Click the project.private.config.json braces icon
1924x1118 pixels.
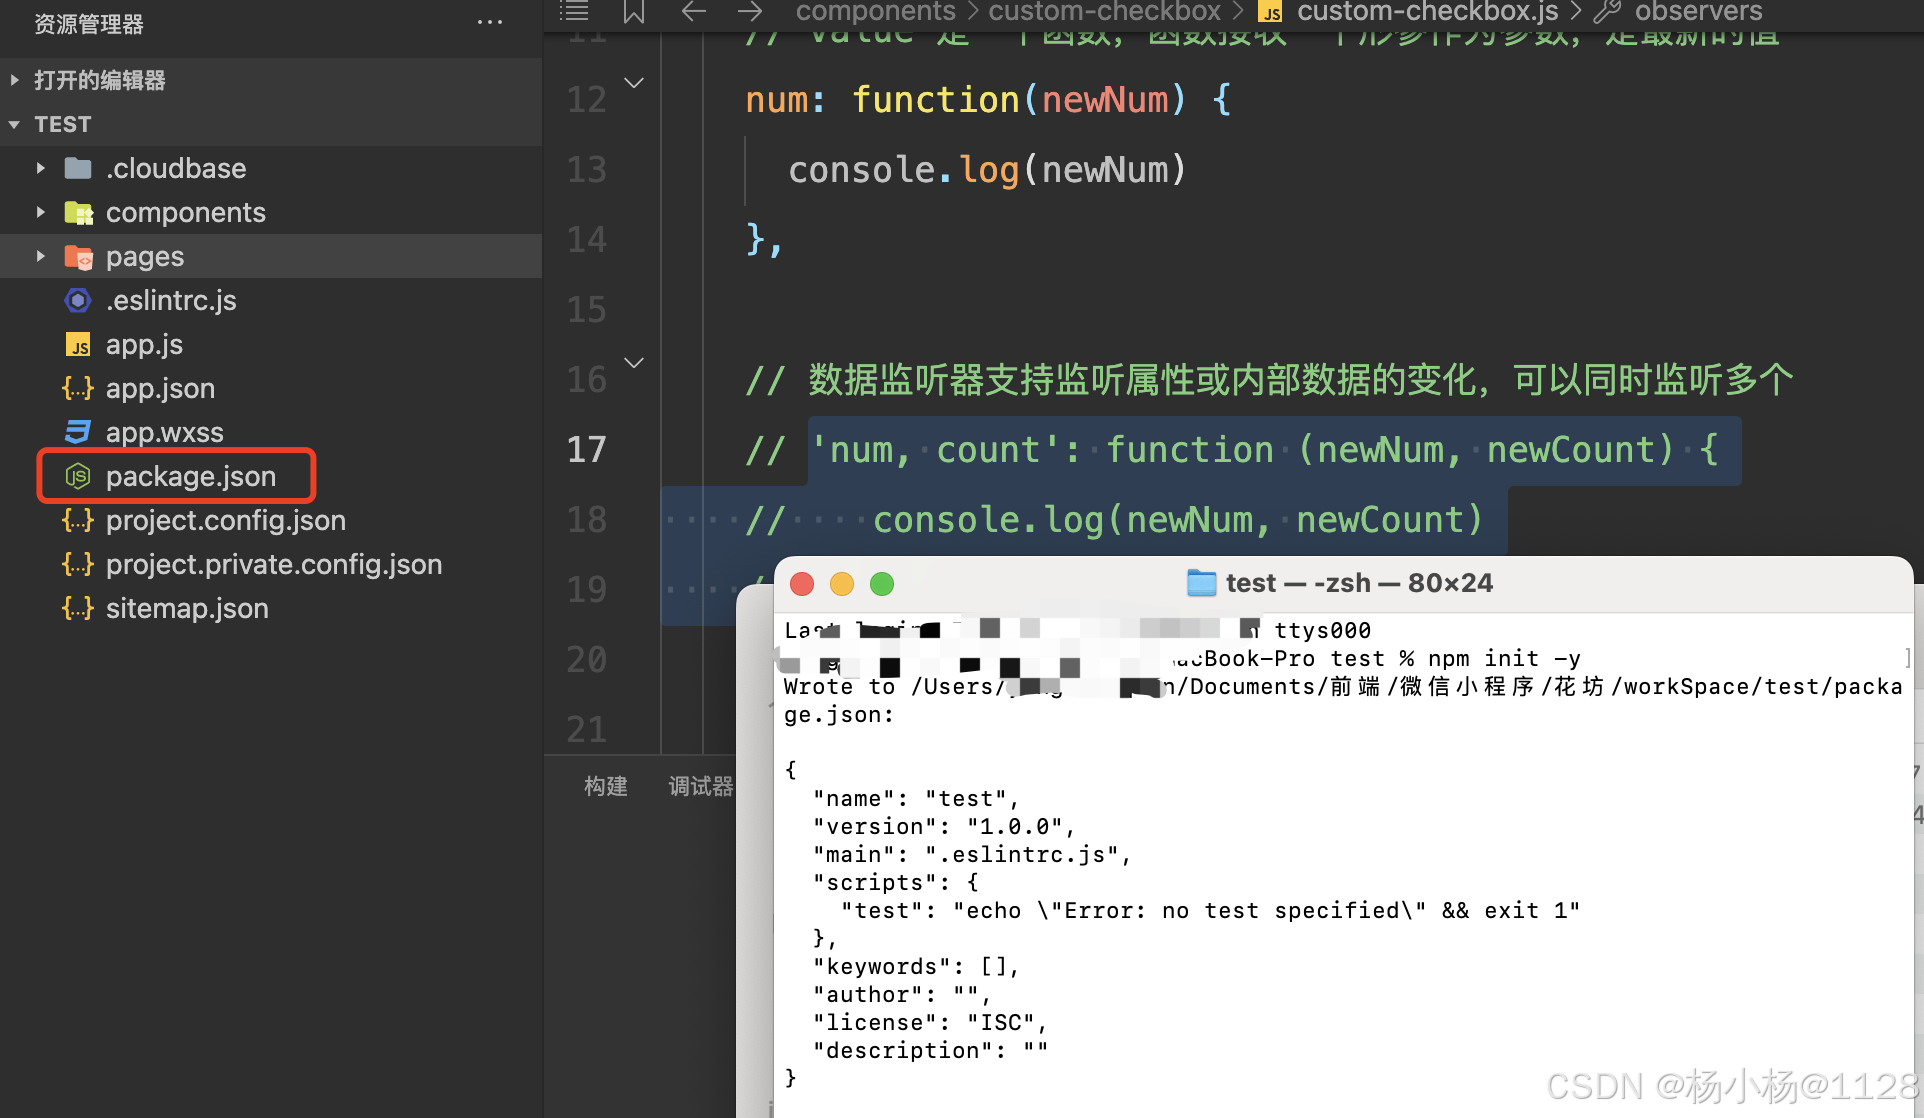78,564
